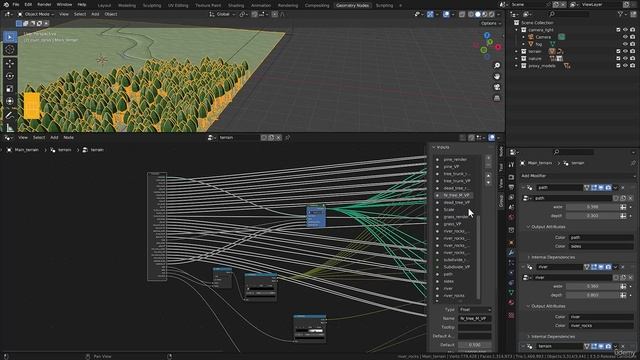Adjust the Default value field 0.500
640x360 pixels.
tap(475, 344)
